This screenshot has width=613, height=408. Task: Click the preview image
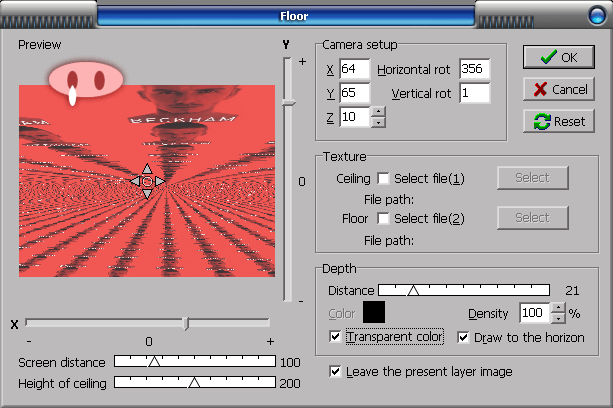147,181
